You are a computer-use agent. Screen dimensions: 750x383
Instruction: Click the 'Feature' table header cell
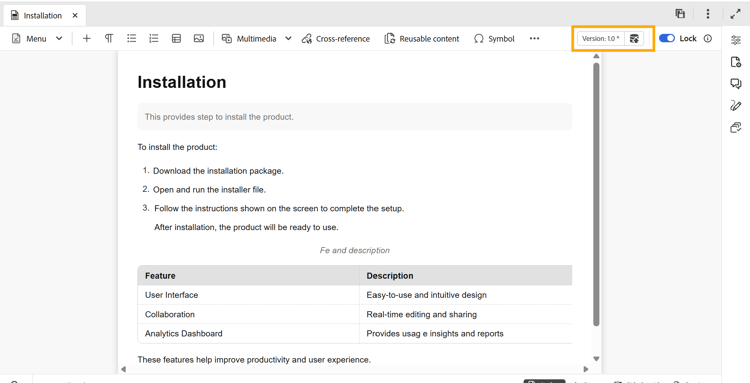point(248,275)
